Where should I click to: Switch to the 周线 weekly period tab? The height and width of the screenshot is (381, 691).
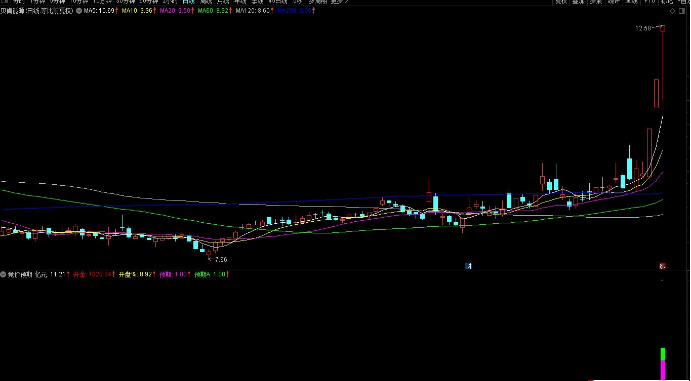[206, 2]
